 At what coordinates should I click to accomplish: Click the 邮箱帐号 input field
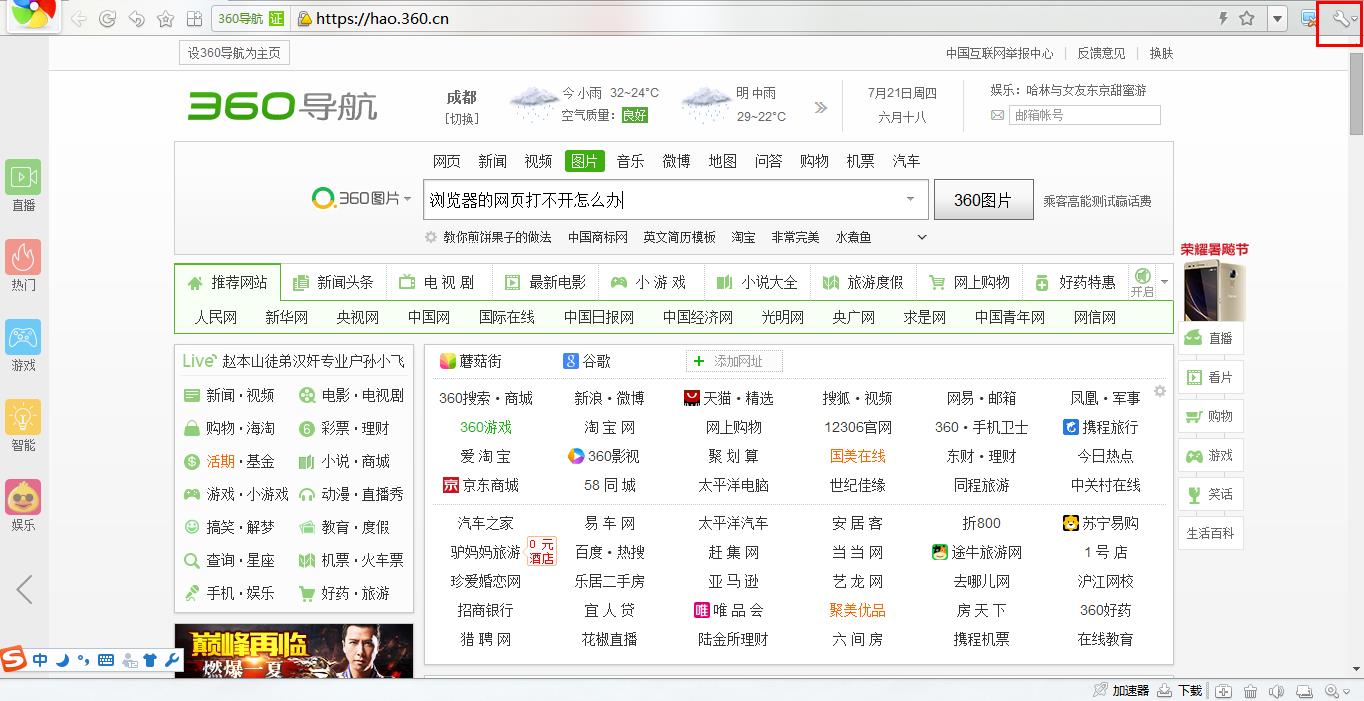click(x=1084, y=115)
